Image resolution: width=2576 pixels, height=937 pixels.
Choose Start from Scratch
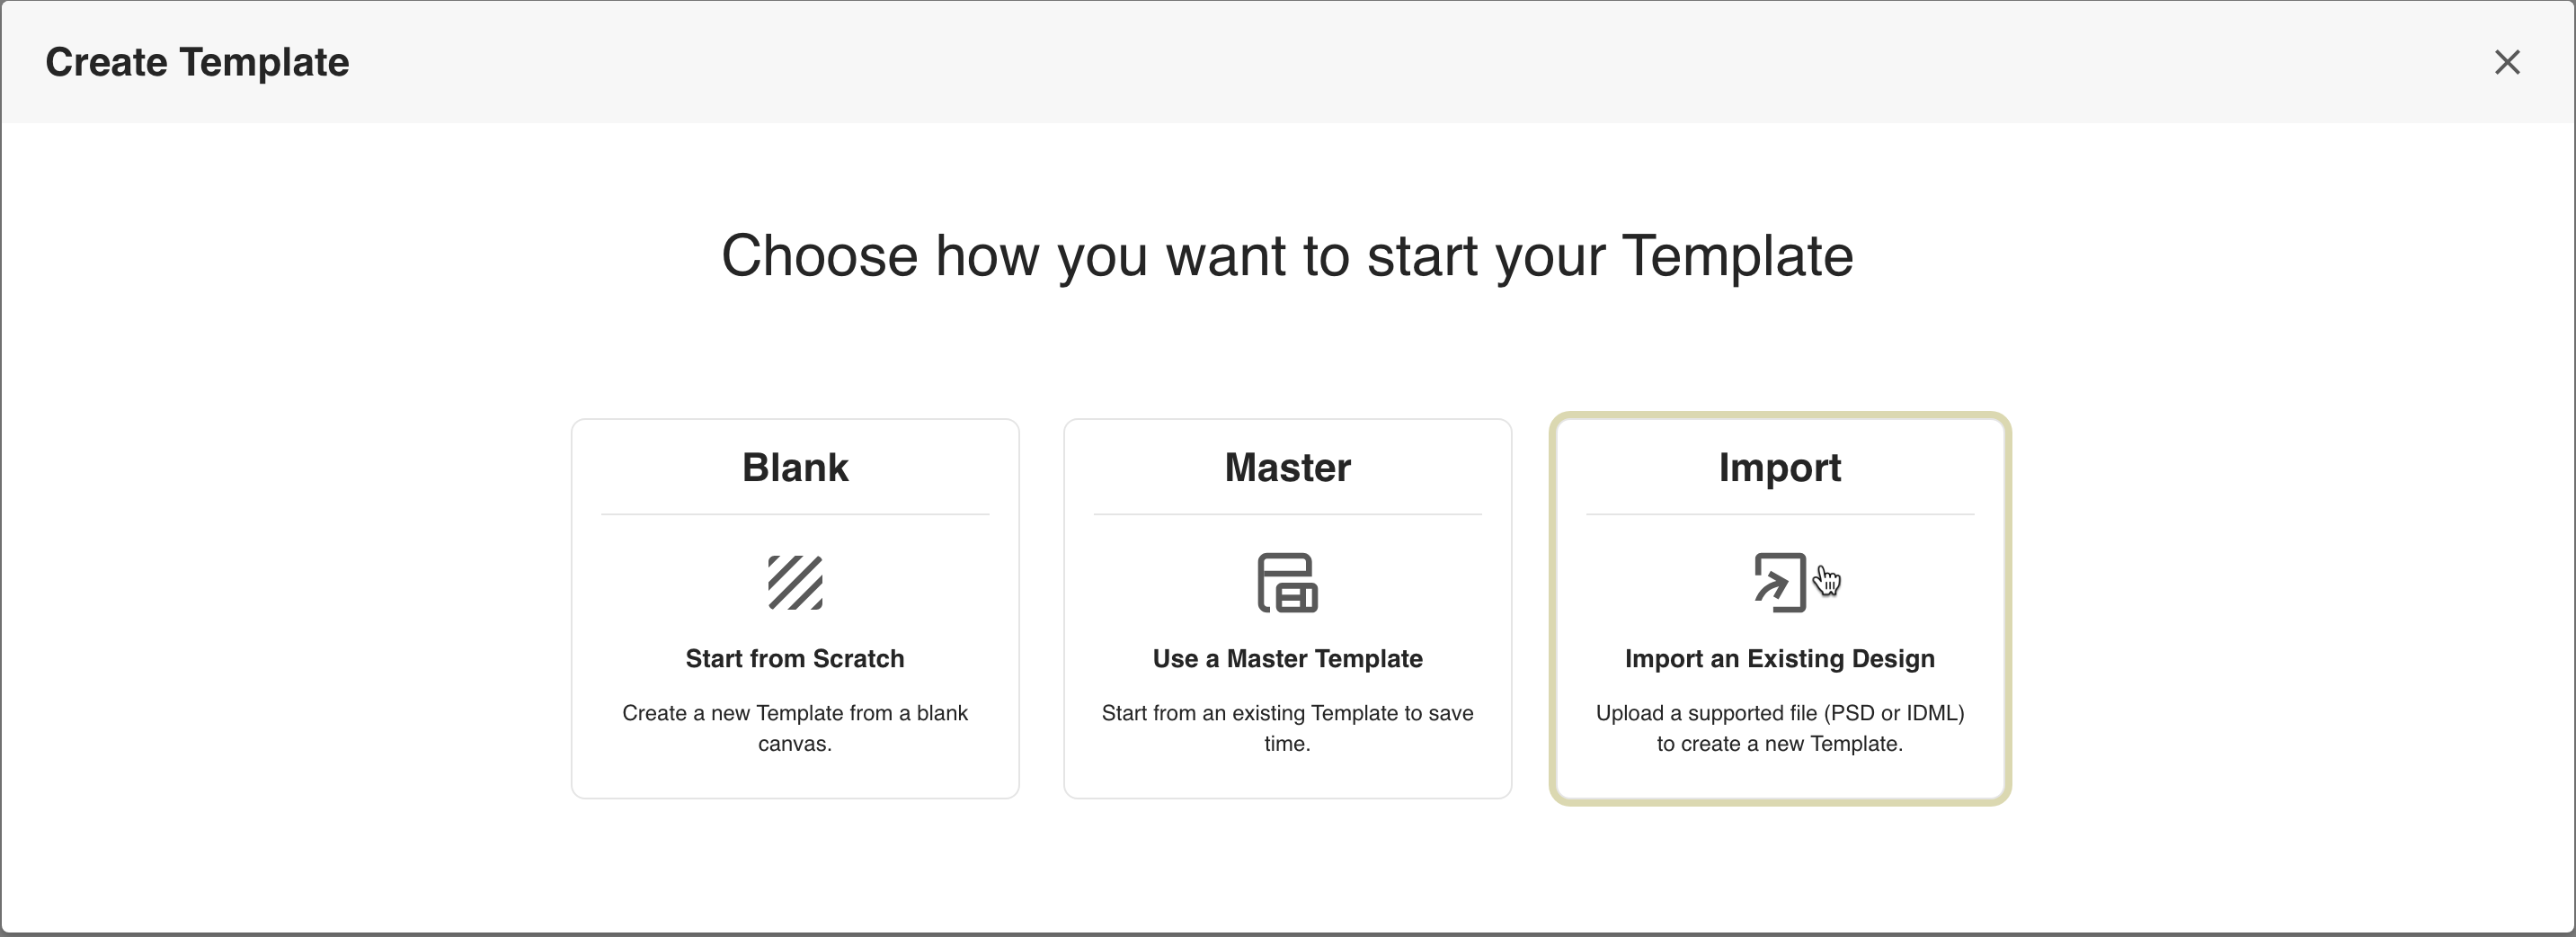pyautogui.click(x=795, y=658)
